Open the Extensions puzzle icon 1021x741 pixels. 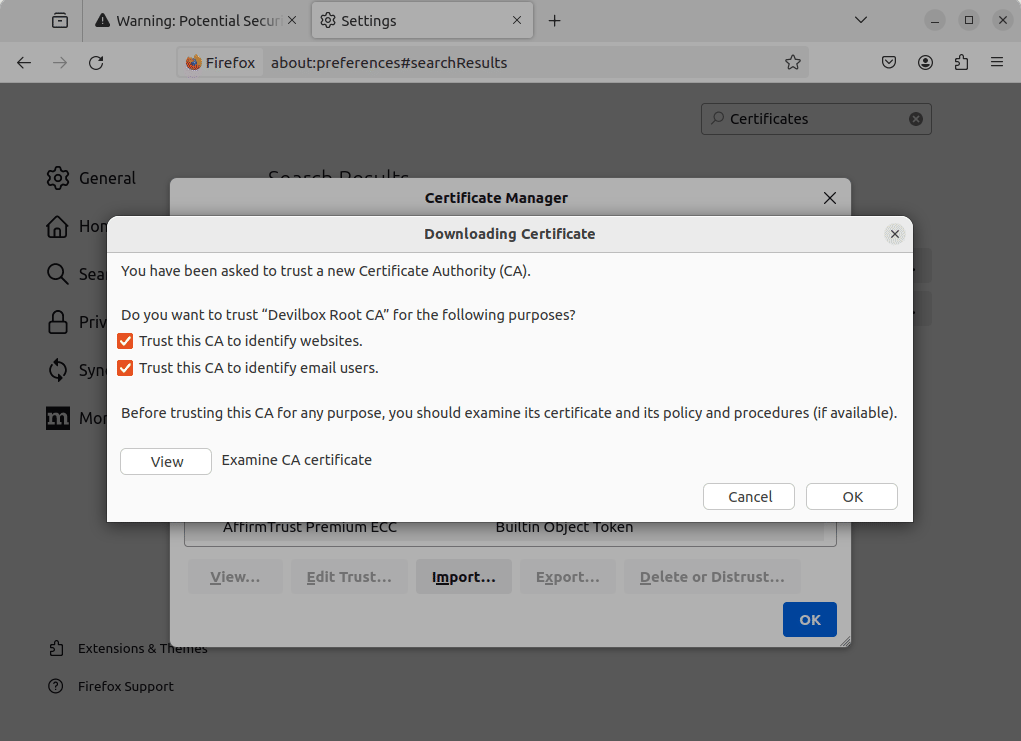click(x=961, y=63)
